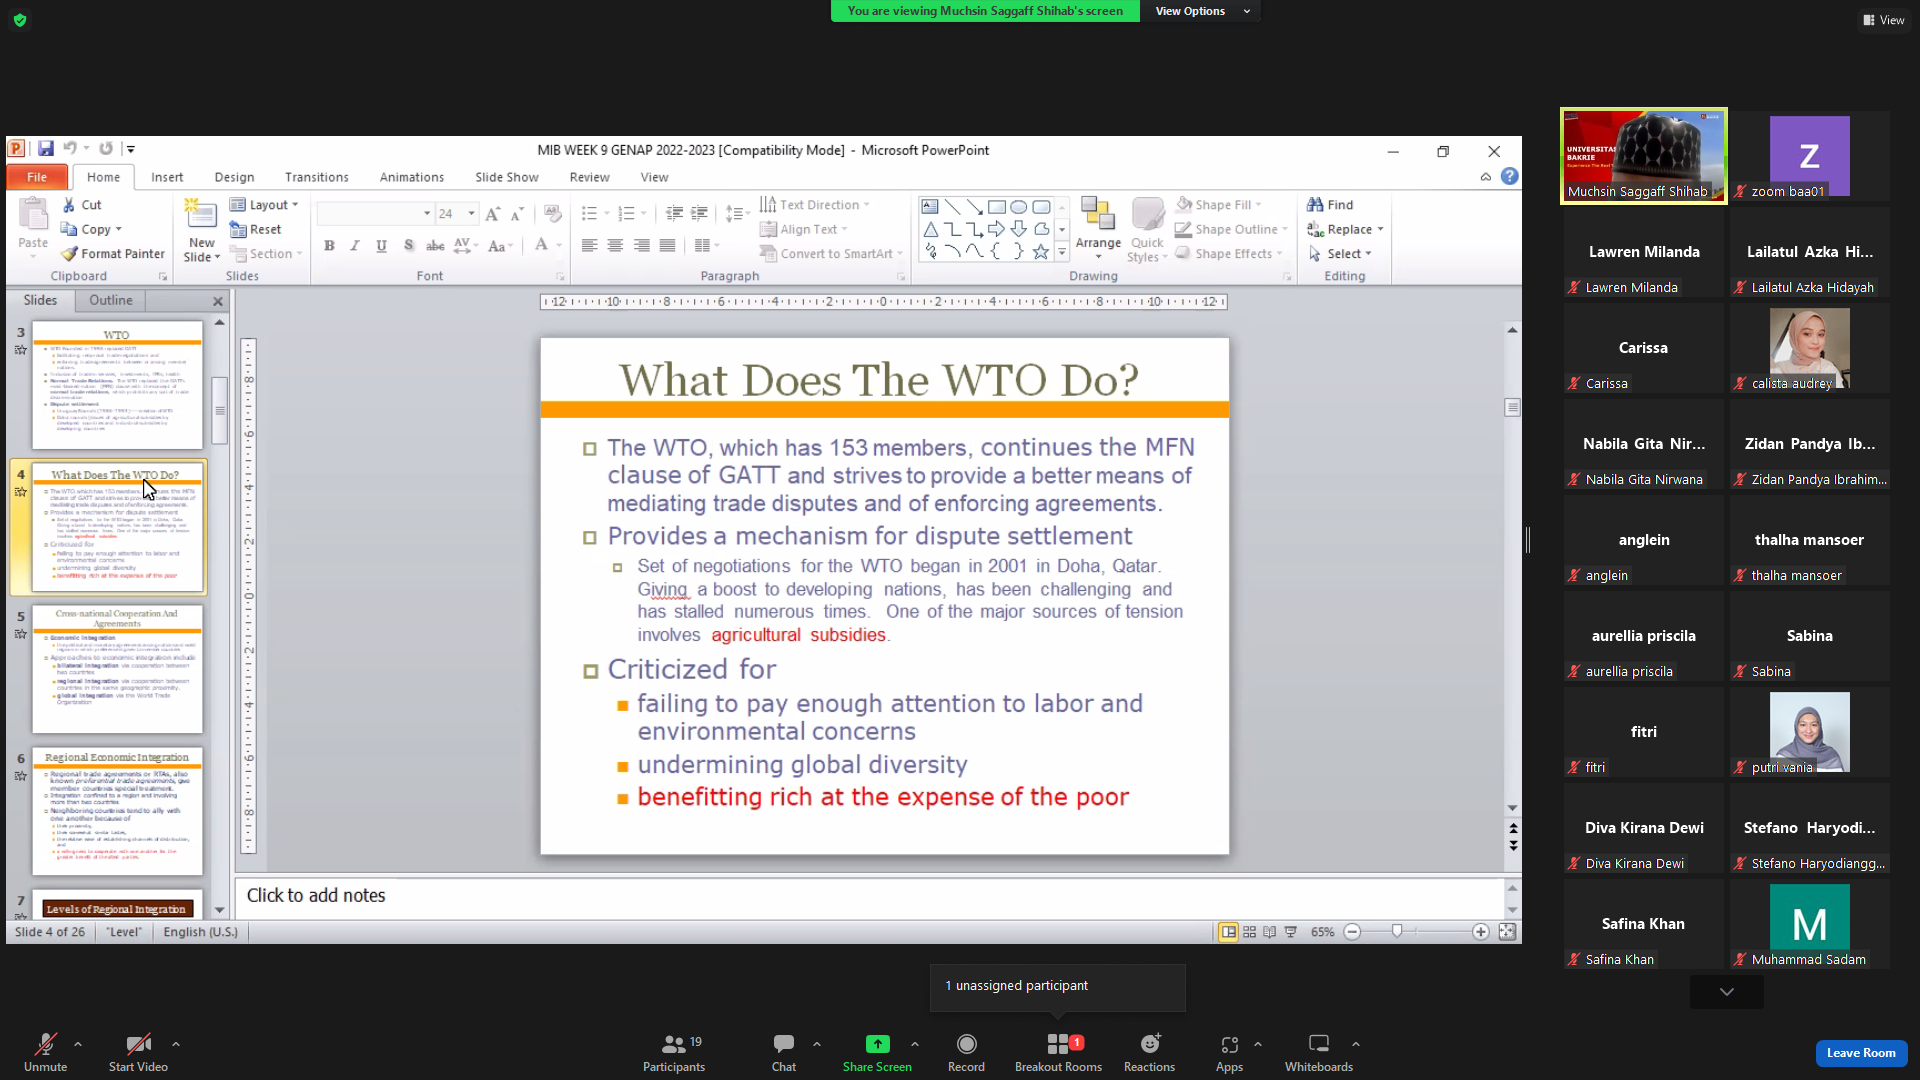This screenshot has width=1920, height=1080.
Task: Click into the notes field
Action: (870, 896)
